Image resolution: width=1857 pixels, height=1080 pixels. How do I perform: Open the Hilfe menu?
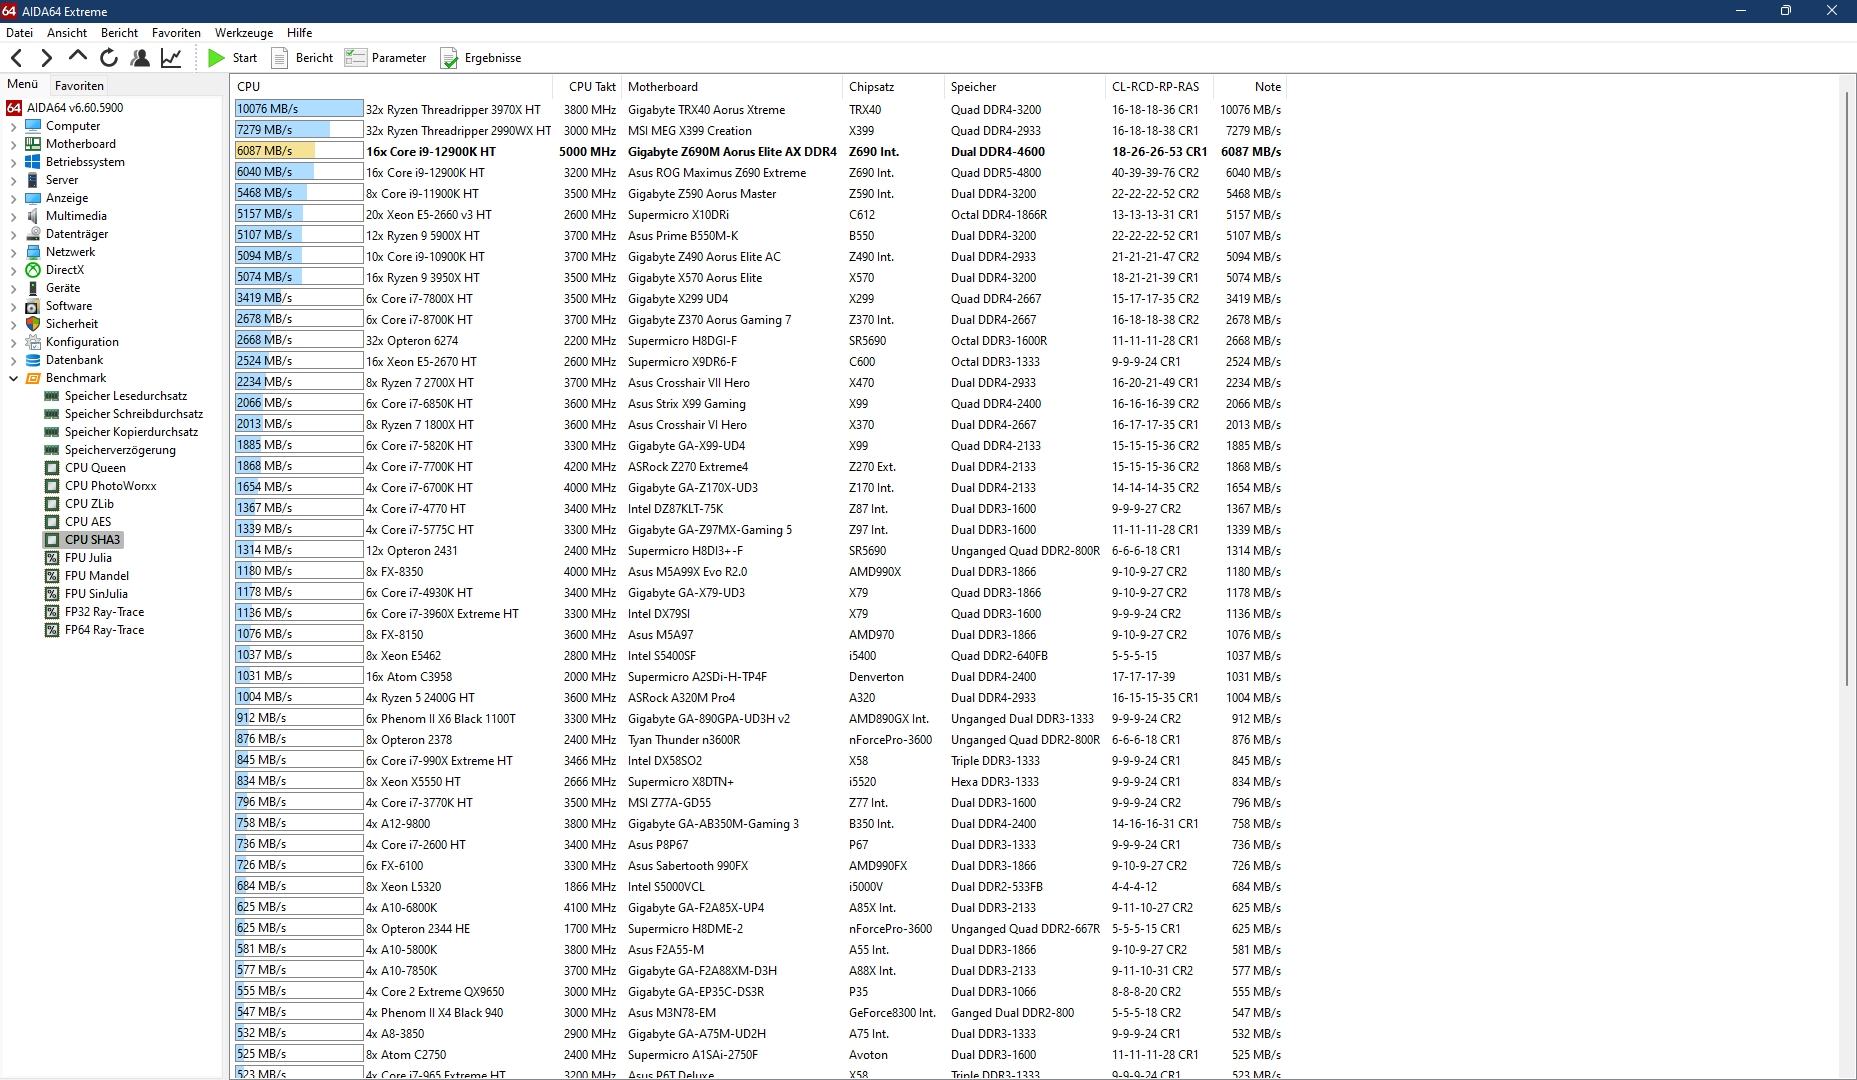(300, 33)
